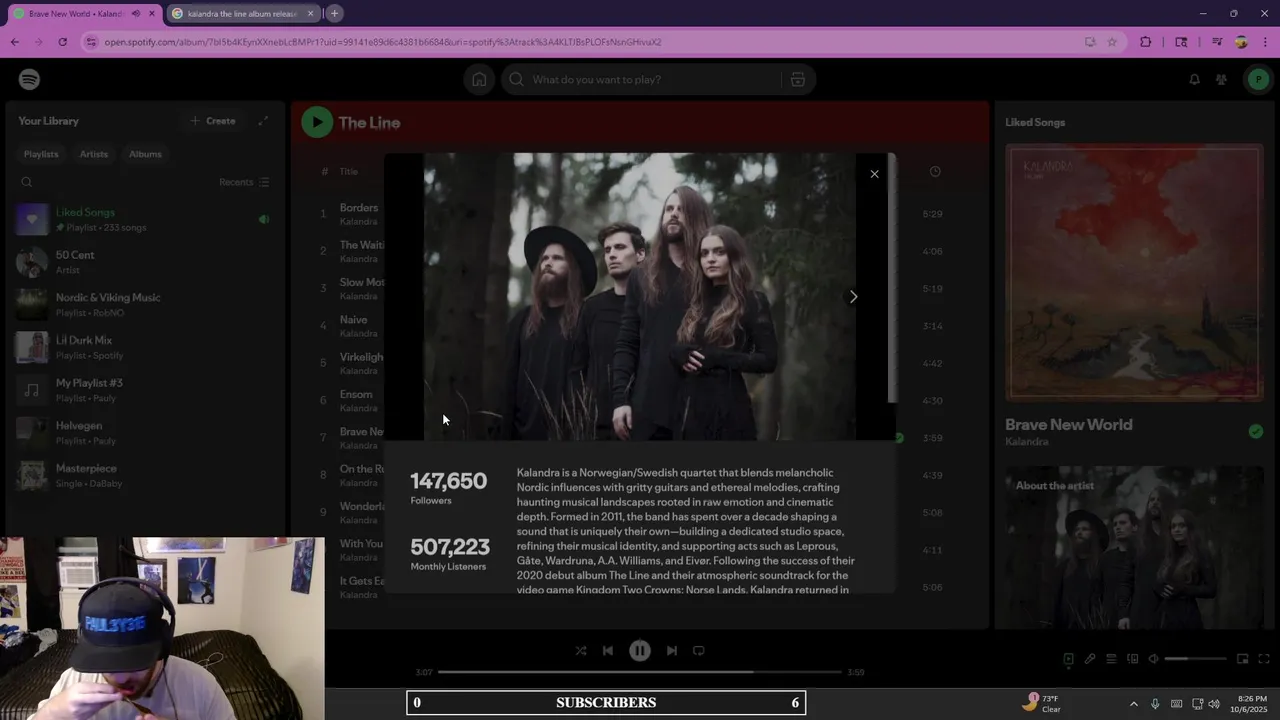Image resolution: width=1280 pixels, height=720 pixels.
Task: Show next artist photo in popup
Action: point(853,297)
